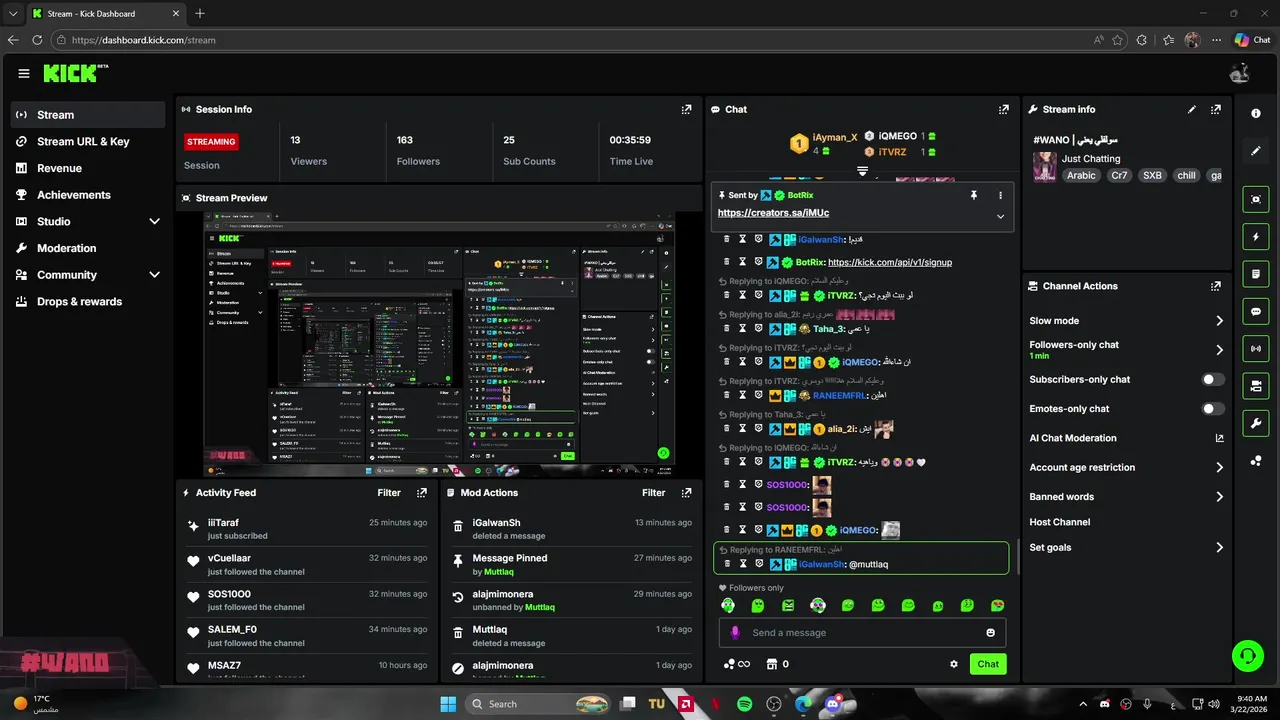
Task: Click the document/notes icon in the right sidebar
Action: 1256,273
